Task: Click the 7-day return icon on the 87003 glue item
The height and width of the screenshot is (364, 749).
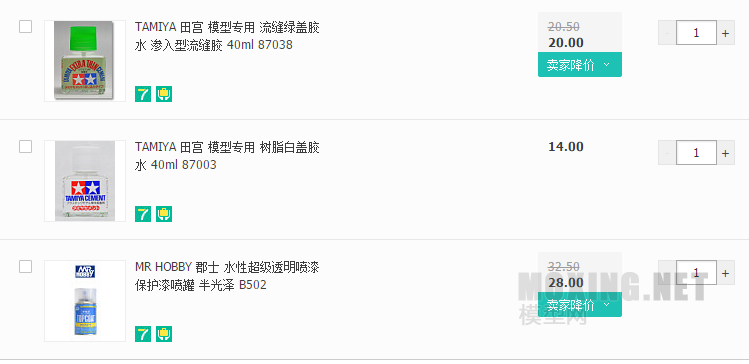Action: pyautogui.click(x=143, y=214)
